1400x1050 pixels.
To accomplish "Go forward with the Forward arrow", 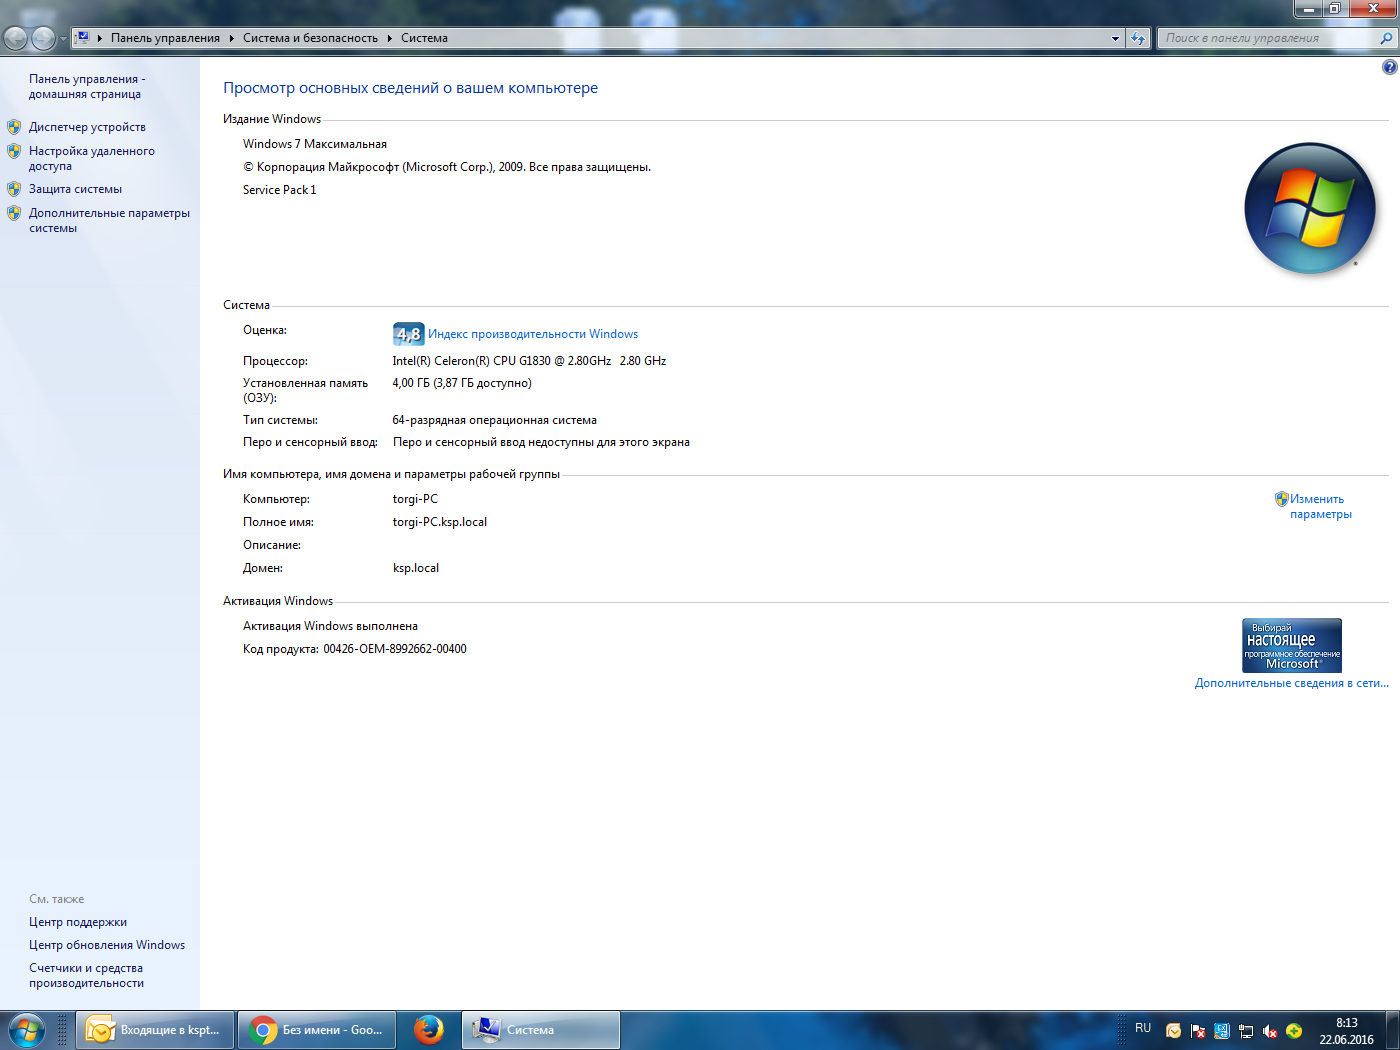I will point(43,38).
